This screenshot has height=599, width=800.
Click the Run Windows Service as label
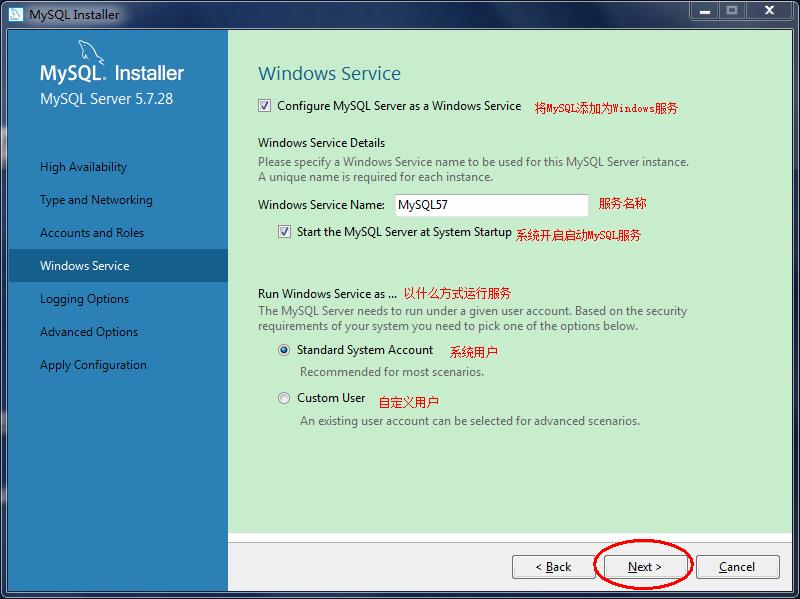click(327, 294)
